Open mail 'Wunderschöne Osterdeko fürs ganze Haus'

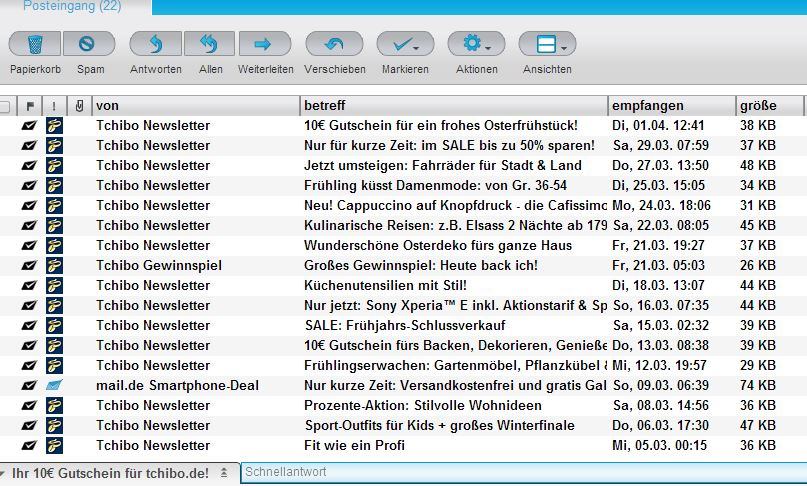(x=438, y=246)
